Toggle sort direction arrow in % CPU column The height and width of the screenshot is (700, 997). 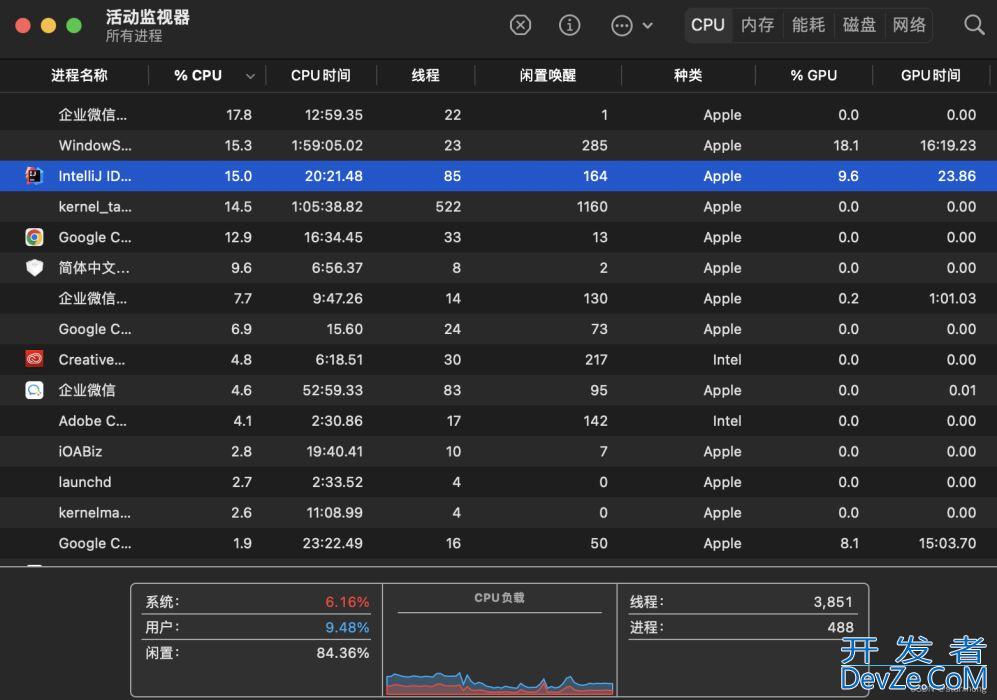click(251, 76)
